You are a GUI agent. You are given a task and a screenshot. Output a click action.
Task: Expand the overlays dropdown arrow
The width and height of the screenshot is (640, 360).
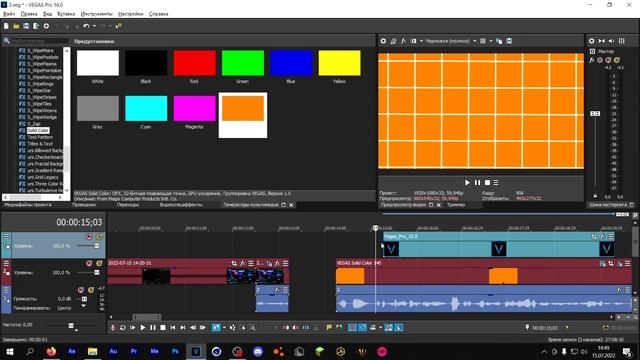[491, 41]
